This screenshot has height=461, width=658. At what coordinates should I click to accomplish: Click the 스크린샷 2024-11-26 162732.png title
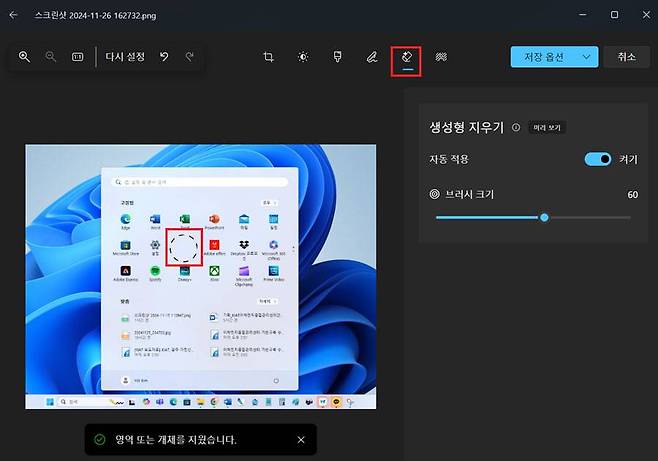(x=95, y=16)
